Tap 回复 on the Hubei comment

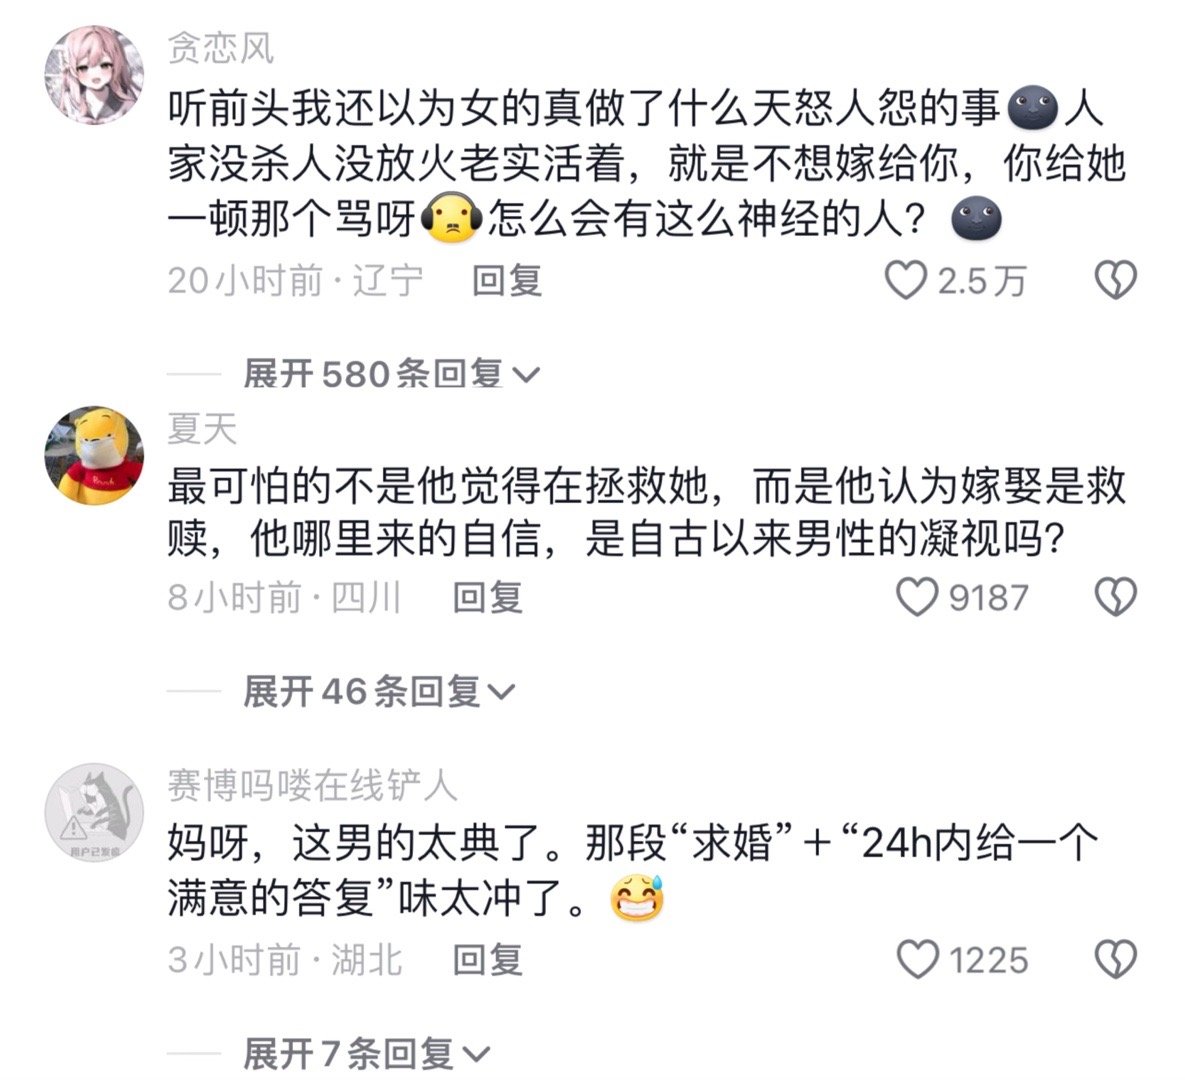click(x=487, y=960)
